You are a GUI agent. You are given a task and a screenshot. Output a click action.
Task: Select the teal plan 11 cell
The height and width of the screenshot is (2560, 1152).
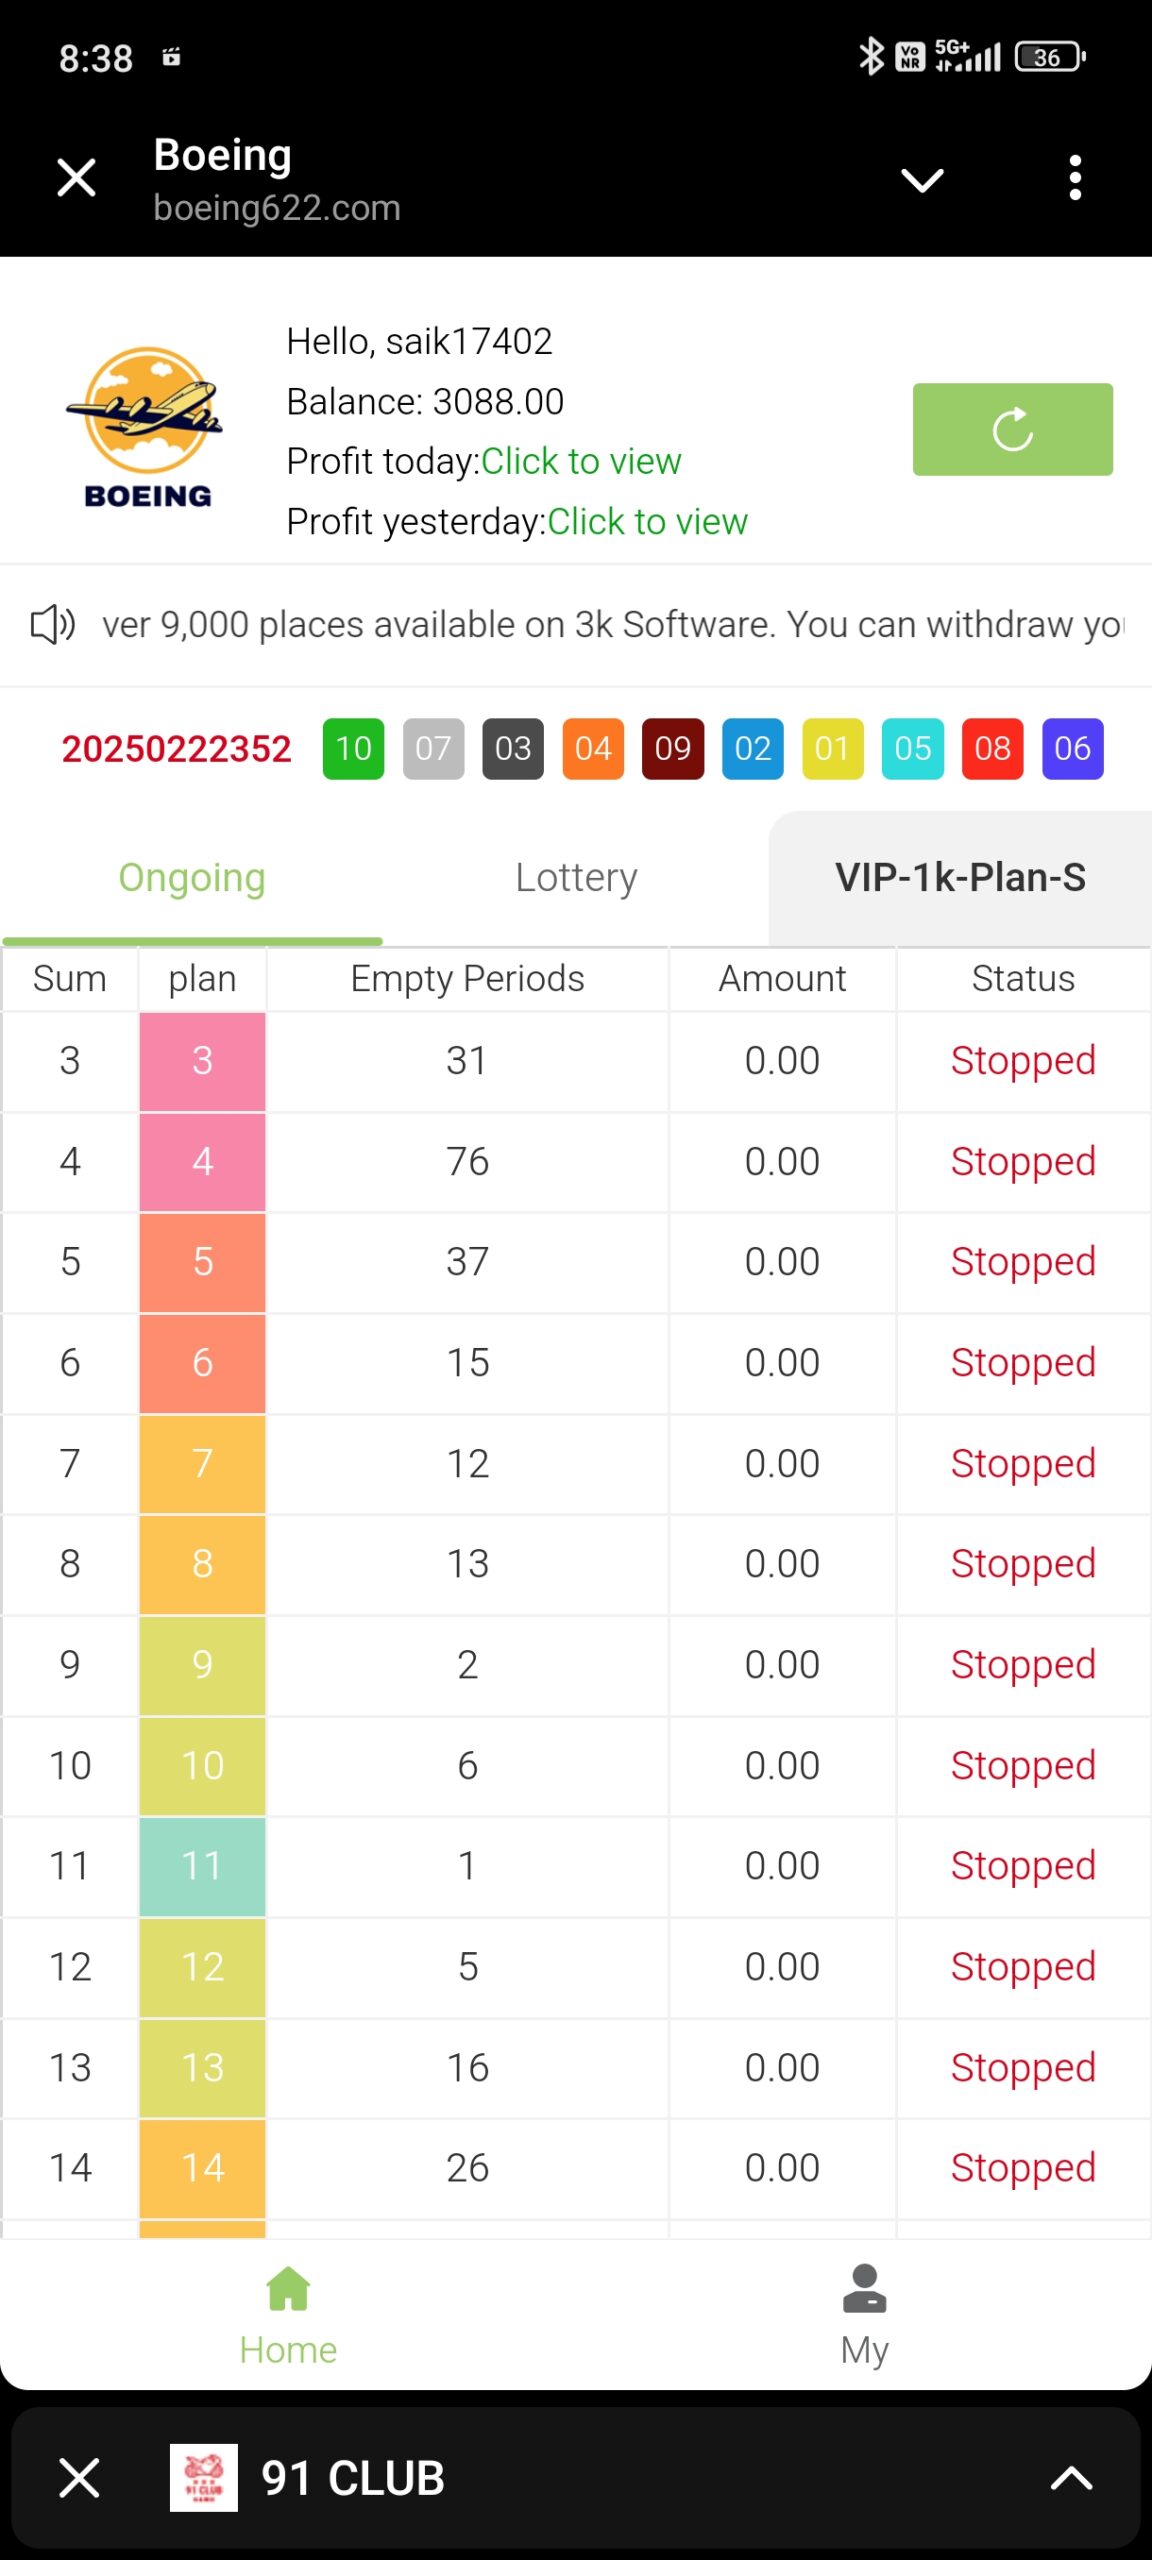[x=202, y=1866]
